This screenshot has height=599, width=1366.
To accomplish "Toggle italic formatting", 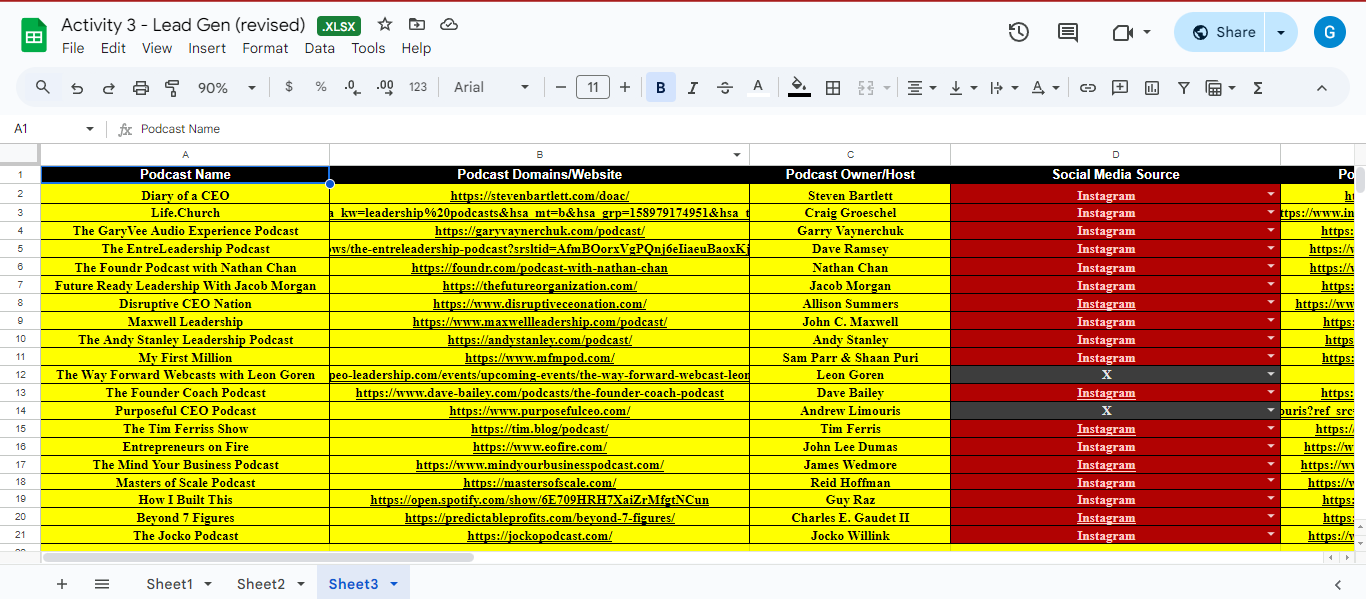I will 692,88.
